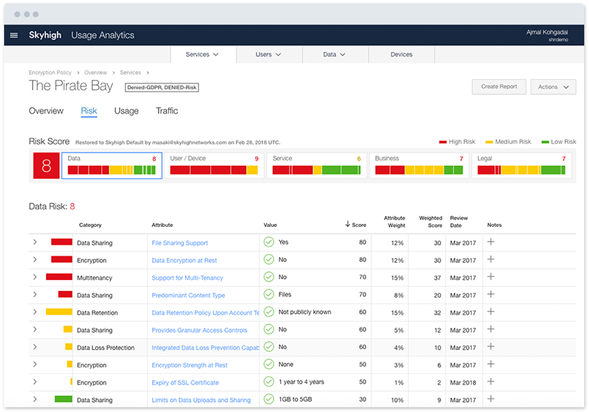The image size is (589, 412).
Task: Click the green check in Granular Access Controls row
Action: point(269,329)
